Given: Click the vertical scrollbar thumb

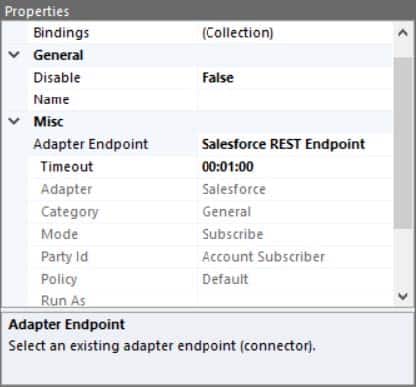Looking at the screenshot, I should 403,143.
